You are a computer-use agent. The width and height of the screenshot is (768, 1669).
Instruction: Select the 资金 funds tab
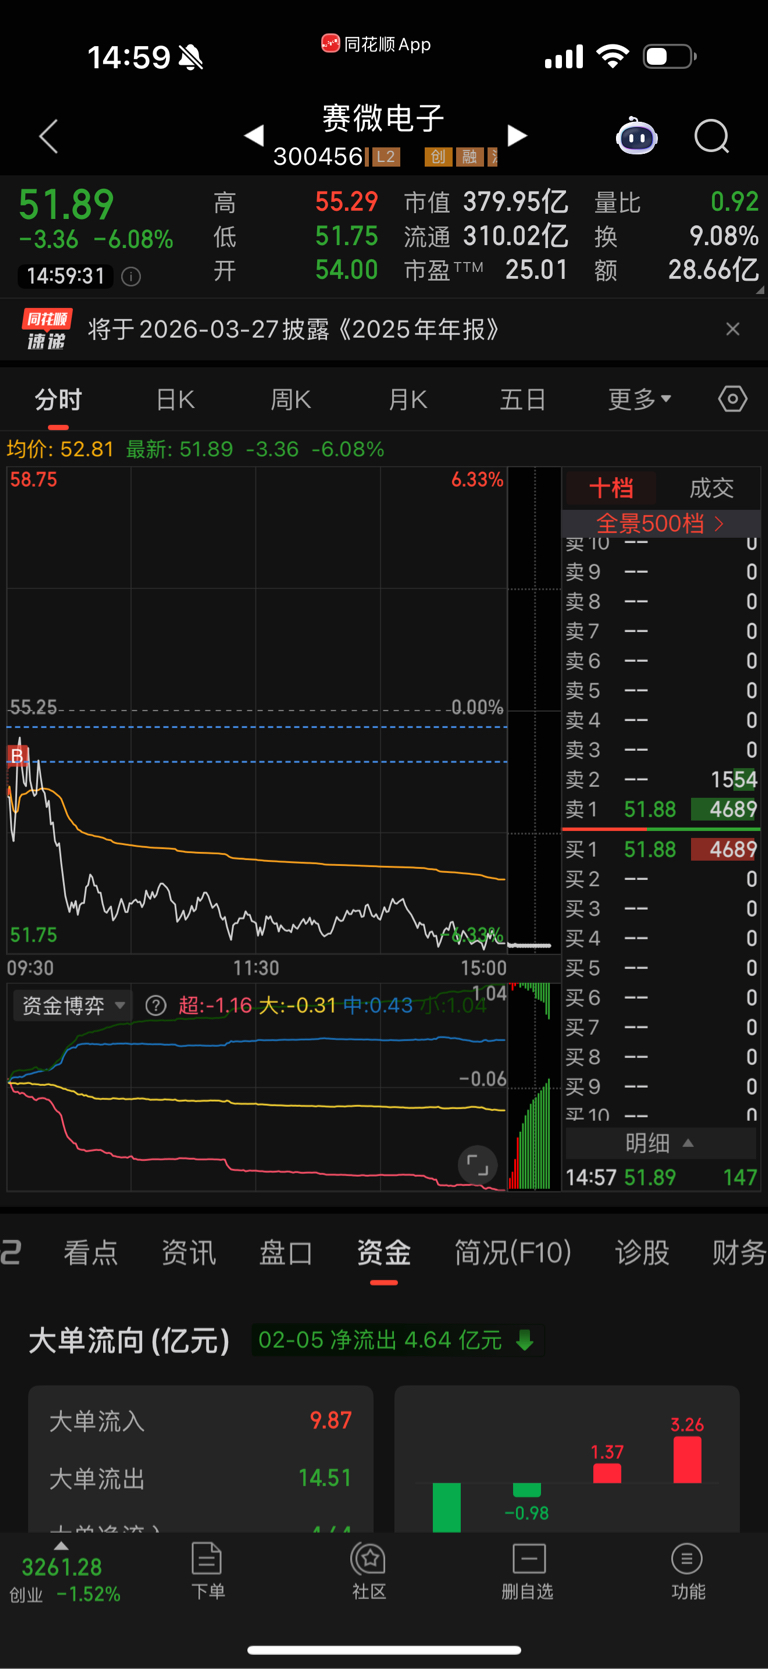tap(384, 1253)
